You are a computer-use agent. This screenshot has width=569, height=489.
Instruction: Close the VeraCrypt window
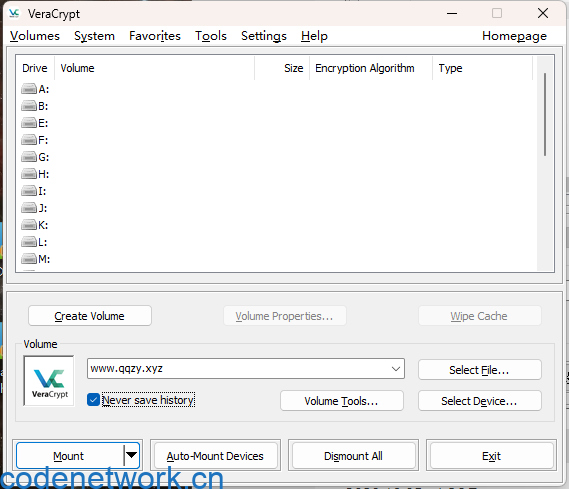(x=543, y=13)
